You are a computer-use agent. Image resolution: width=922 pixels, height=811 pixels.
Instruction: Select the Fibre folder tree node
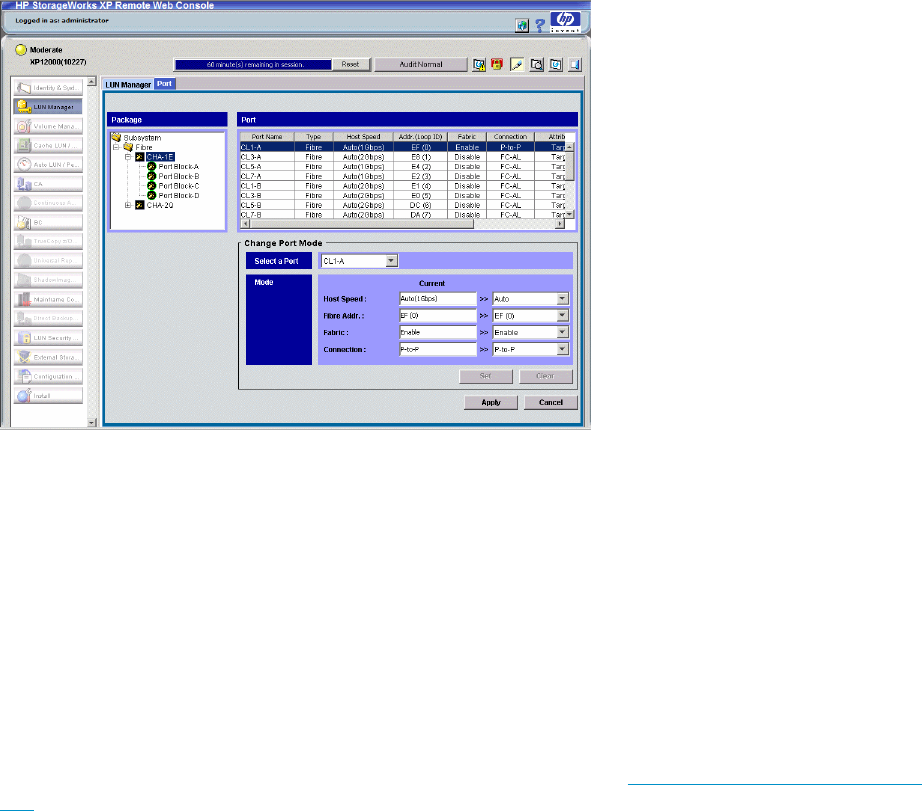(138, 147)
